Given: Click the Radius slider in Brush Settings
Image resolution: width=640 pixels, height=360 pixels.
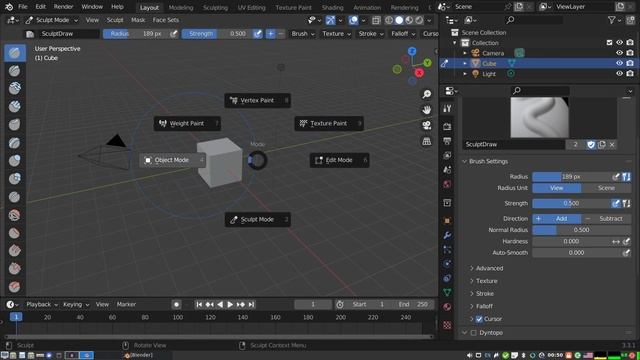Looking at the screenshot, I should (x=571, y=177).
